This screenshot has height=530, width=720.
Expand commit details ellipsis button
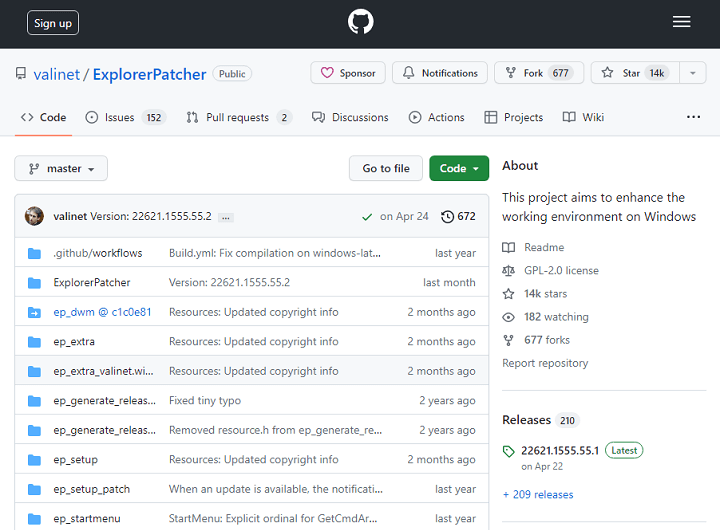pyautogui.click(x=226, y=218)
